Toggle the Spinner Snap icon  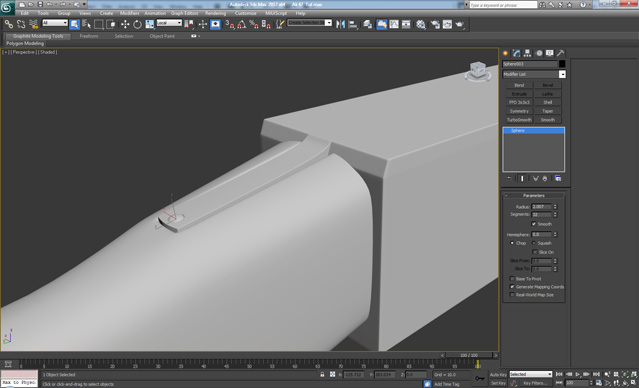point(266,24)
